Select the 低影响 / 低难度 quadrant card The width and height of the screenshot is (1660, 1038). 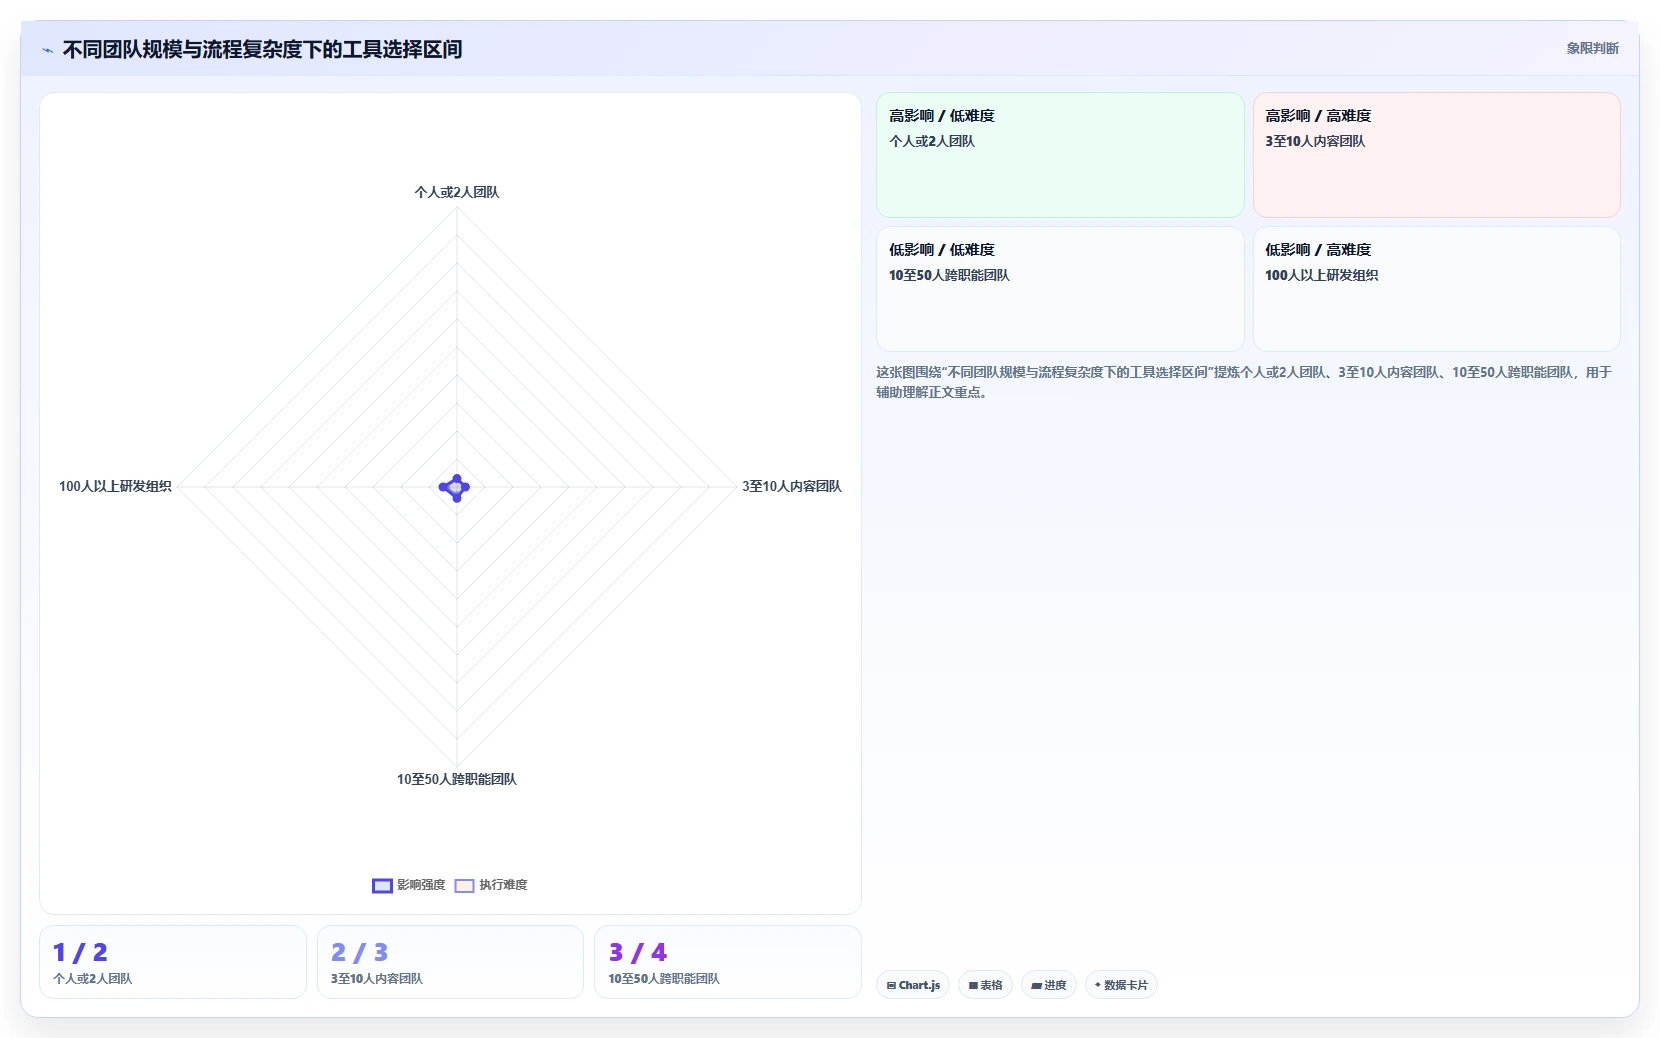click(x=1060, y=289)
